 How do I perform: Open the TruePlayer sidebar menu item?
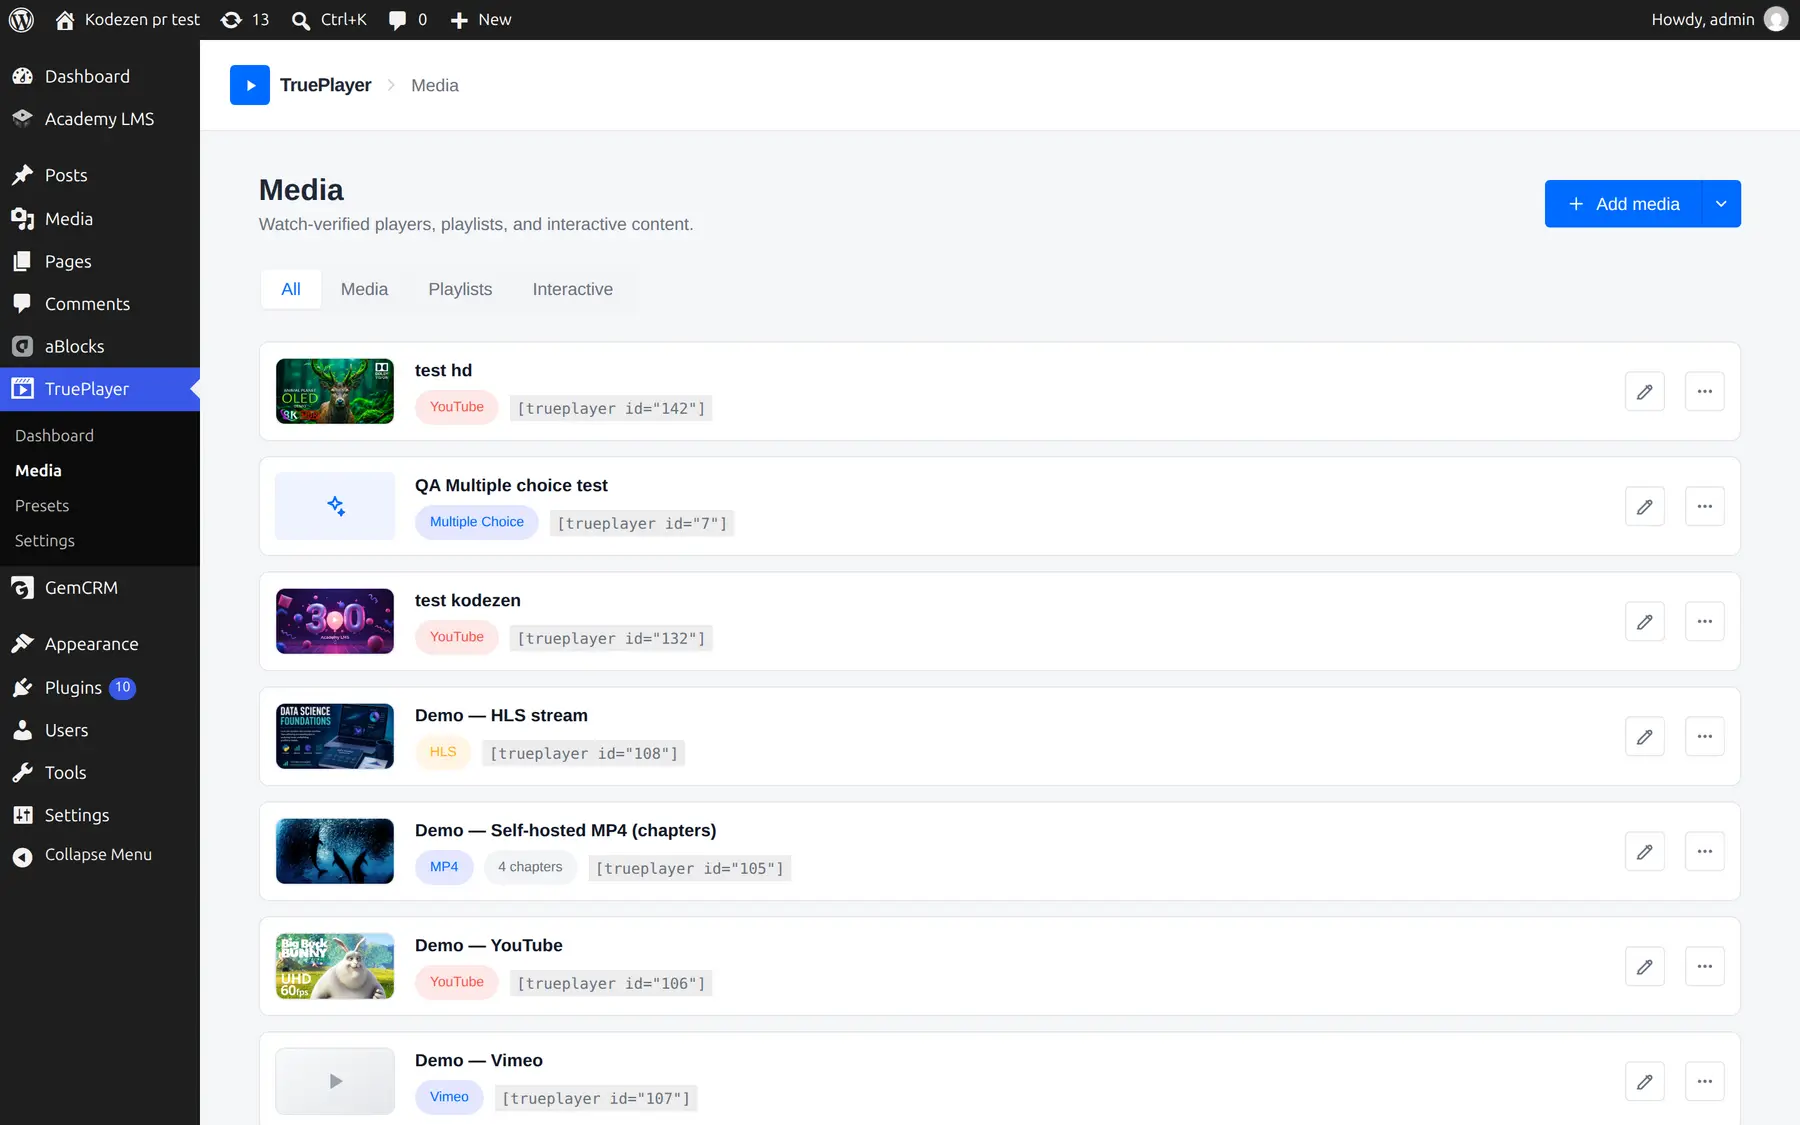100,389
